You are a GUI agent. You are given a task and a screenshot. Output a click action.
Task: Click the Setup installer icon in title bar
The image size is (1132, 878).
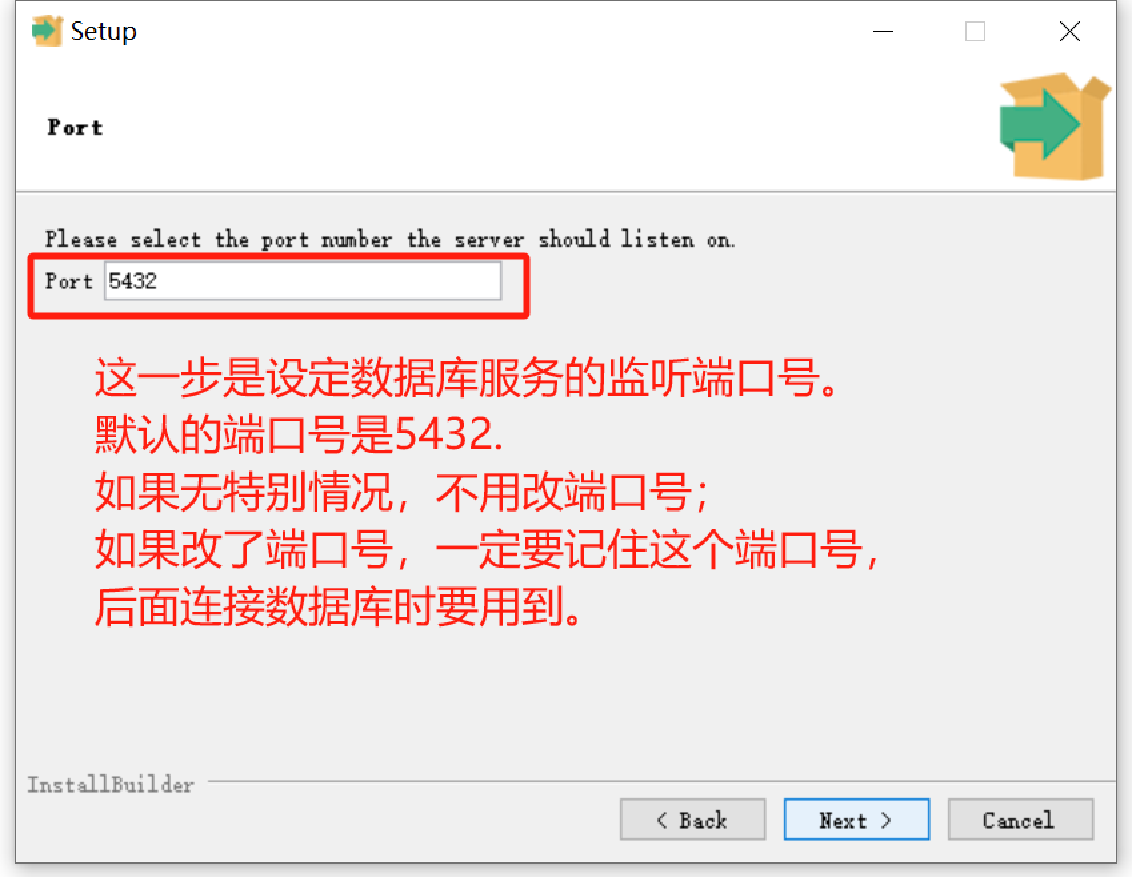coord(47,31)
